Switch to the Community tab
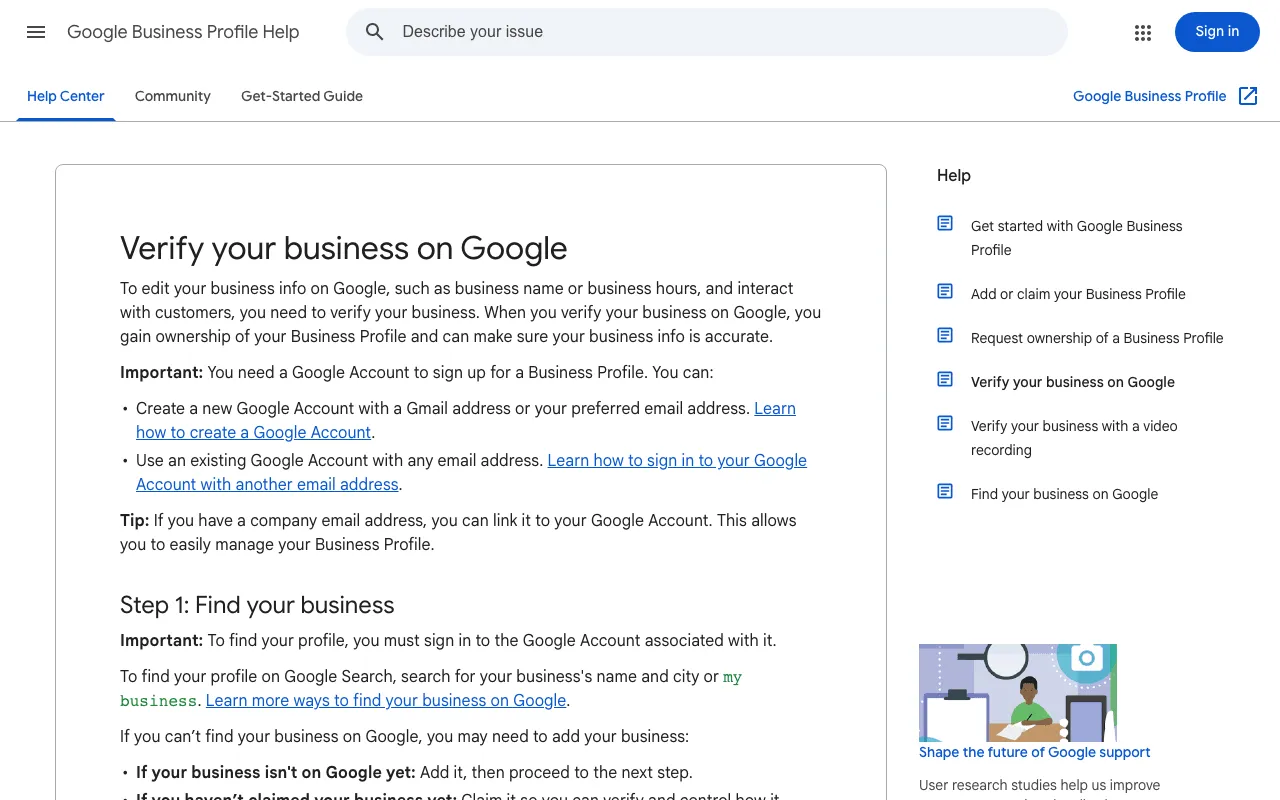 [173, 96]
